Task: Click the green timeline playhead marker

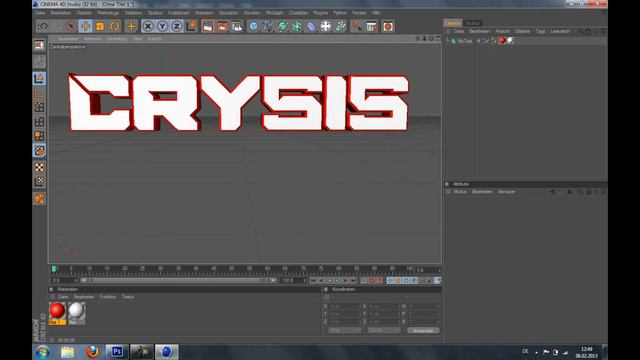Action: (54, 269)
